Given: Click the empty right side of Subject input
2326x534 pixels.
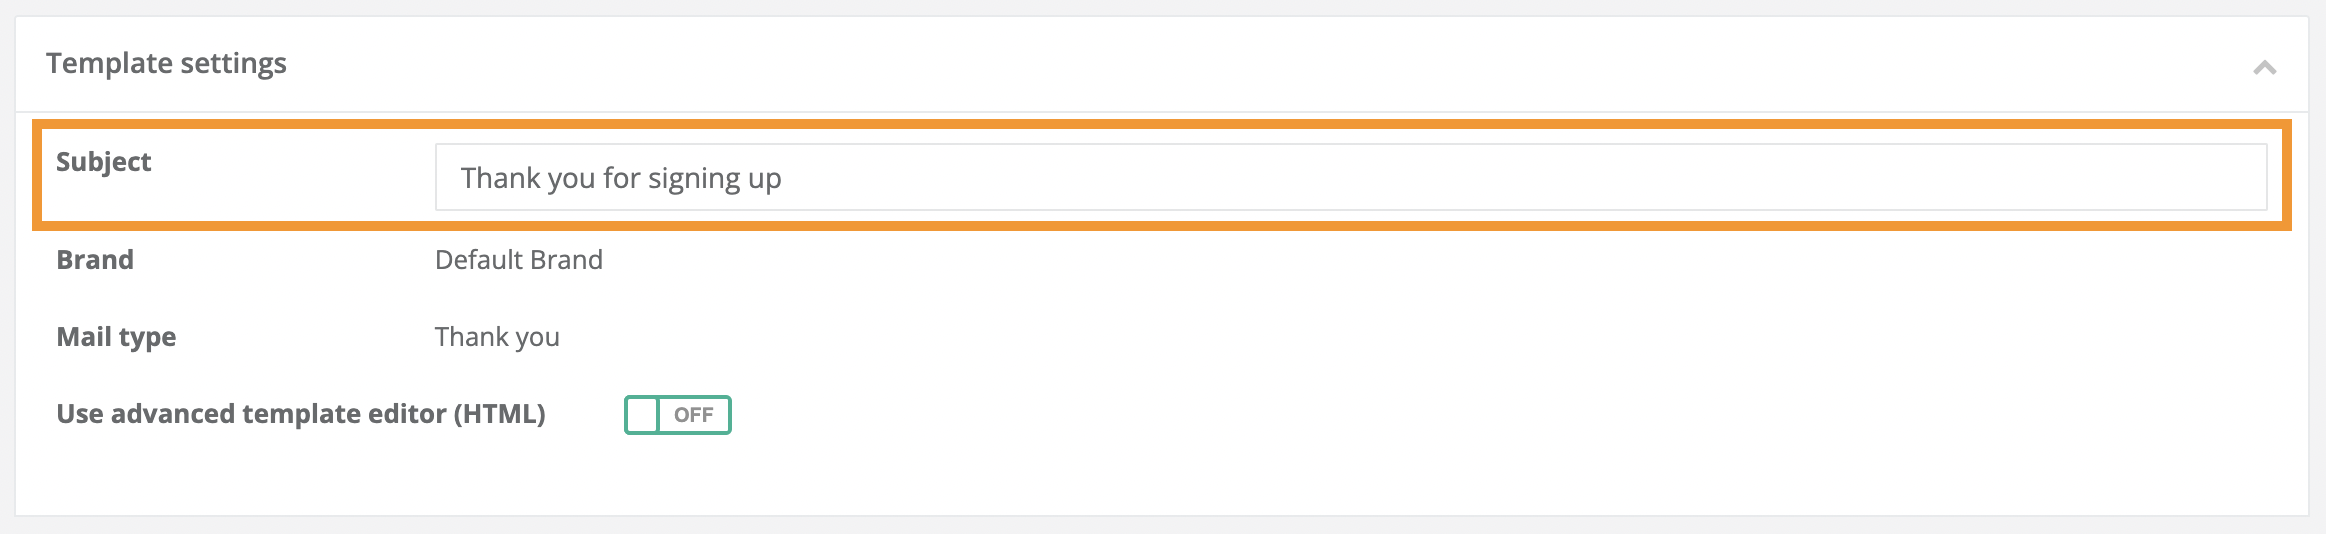Looking at the screenshot, I should point(1800,178).
